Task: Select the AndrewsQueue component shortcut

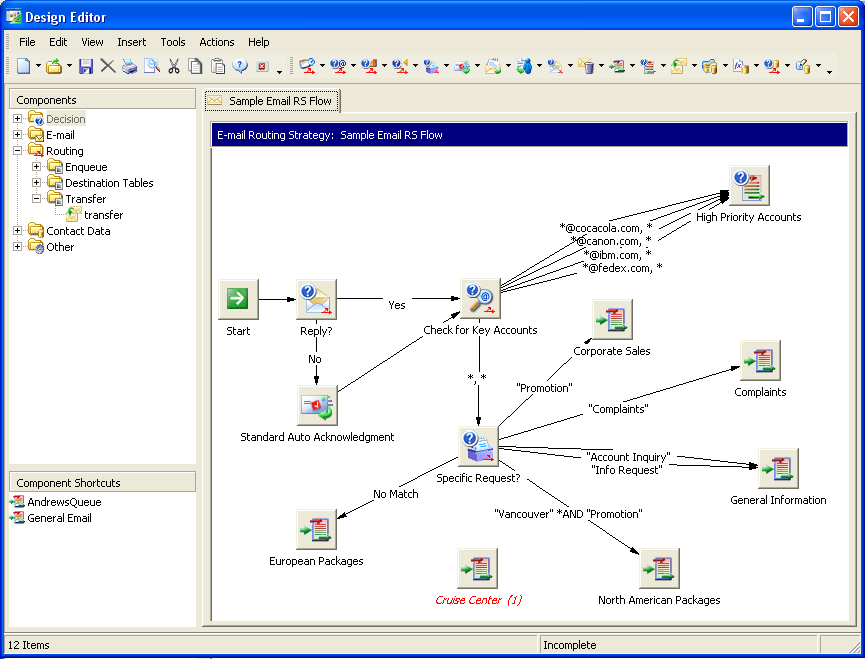Action: 64,502
